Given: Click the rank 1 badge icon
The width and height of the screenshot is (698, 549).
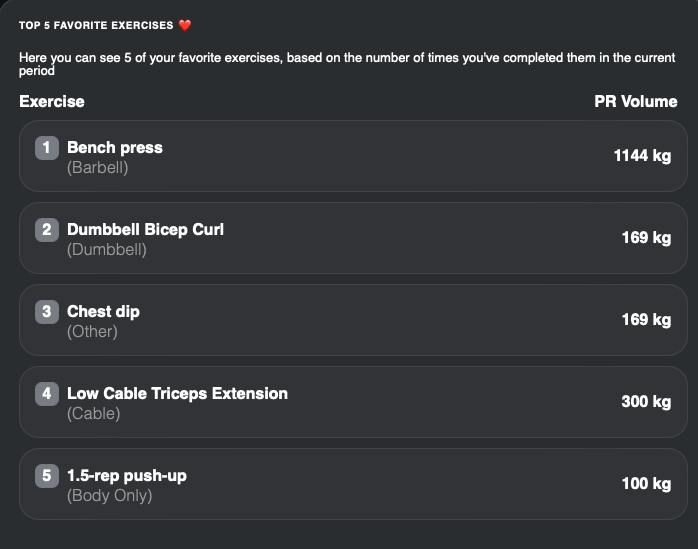Looking at the screenshot, I should 47,149.
